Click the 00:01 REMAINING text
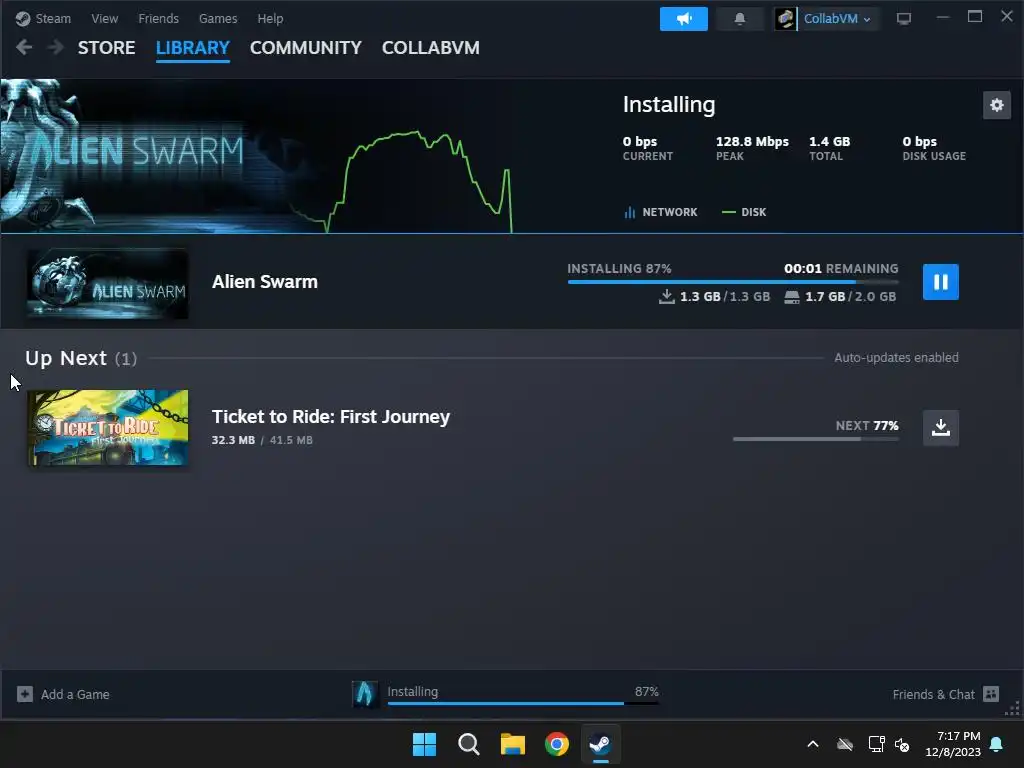 [841, 268]
